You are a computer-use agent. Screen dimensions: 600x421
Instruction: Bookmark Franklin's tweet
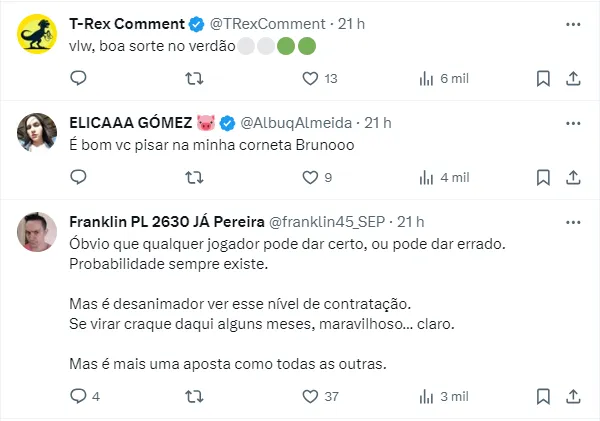click(543, 396)
